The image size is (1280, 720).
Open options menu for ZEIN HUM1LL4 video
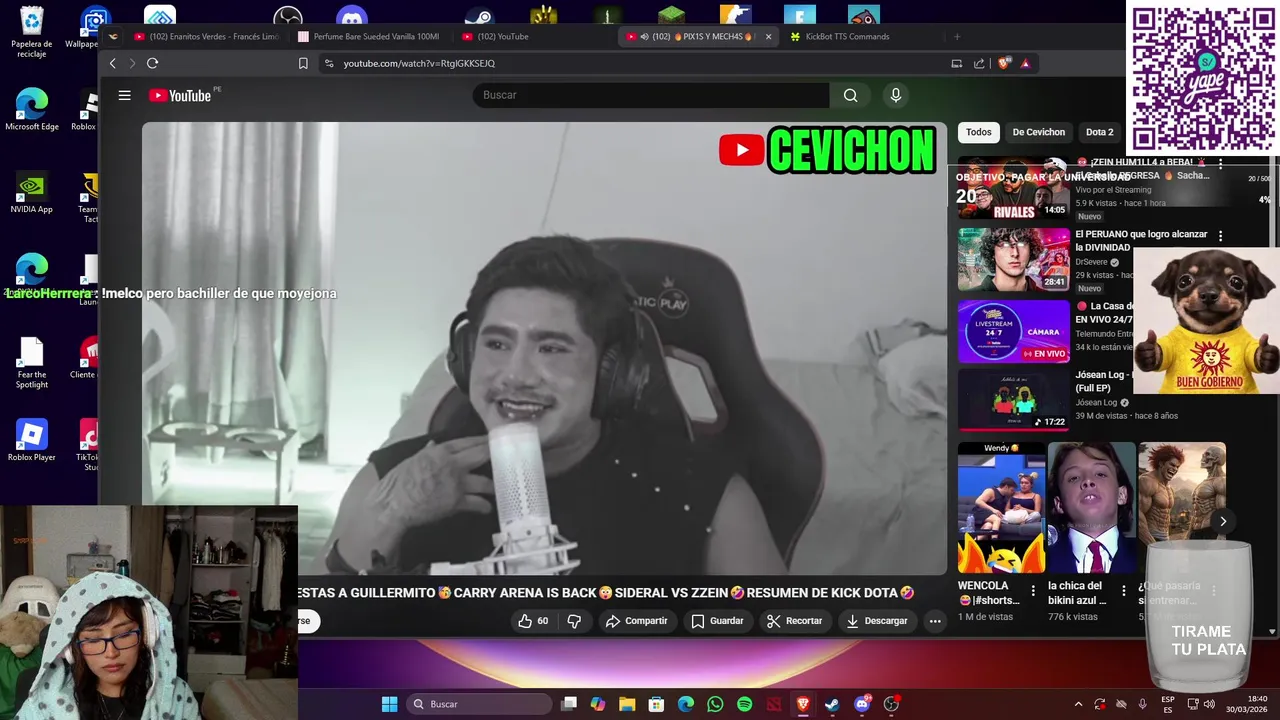(x=1220, y=163)
